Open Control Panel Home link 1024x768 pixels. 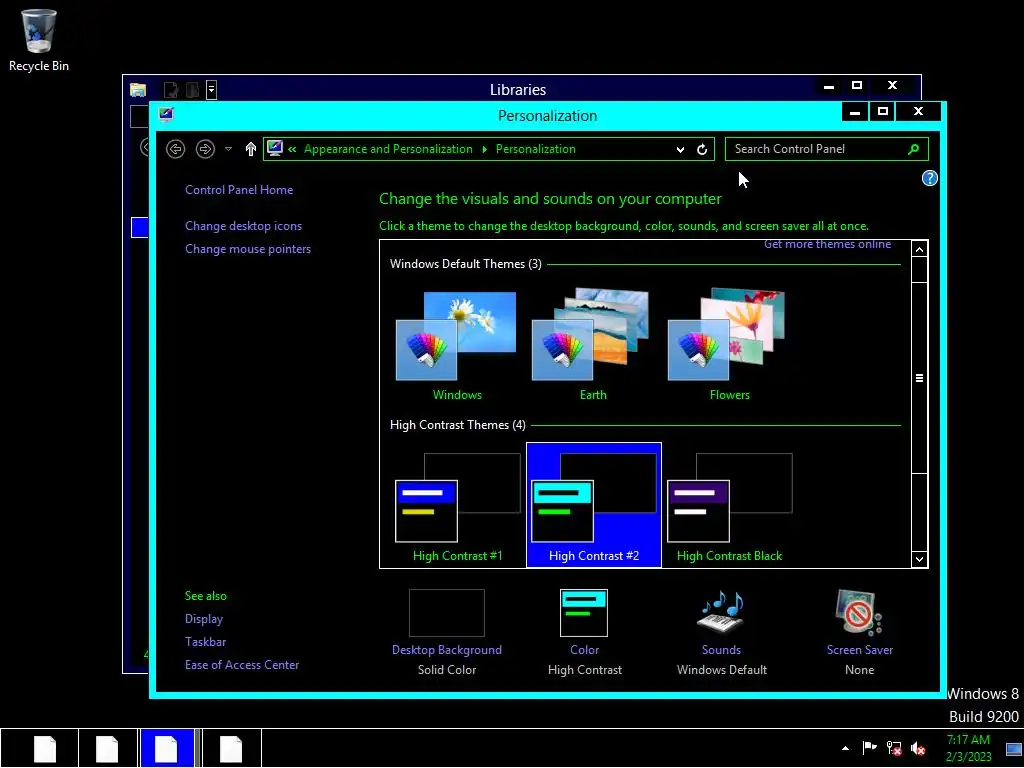coord(239,189)
